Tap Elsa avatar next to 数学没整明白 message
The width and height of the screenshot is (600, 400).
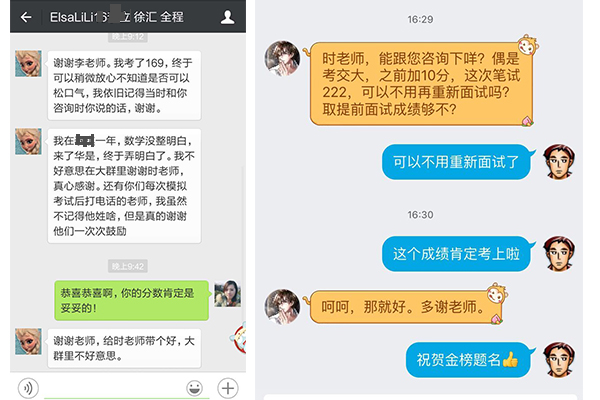[28, 142]
